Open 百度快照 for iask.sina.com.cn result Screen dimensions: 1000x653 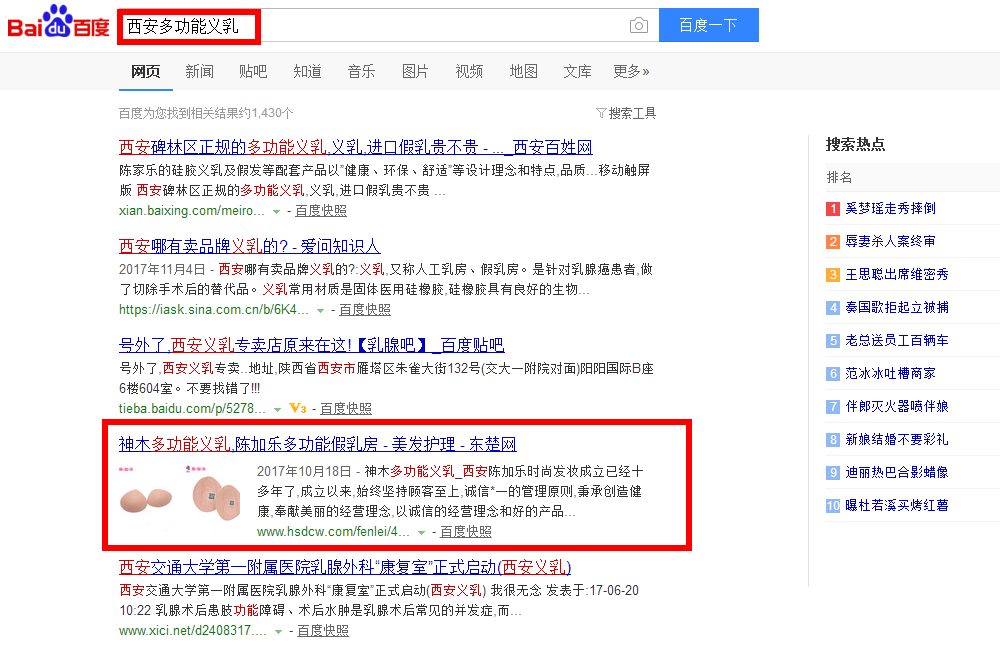(x=365, y=310)
